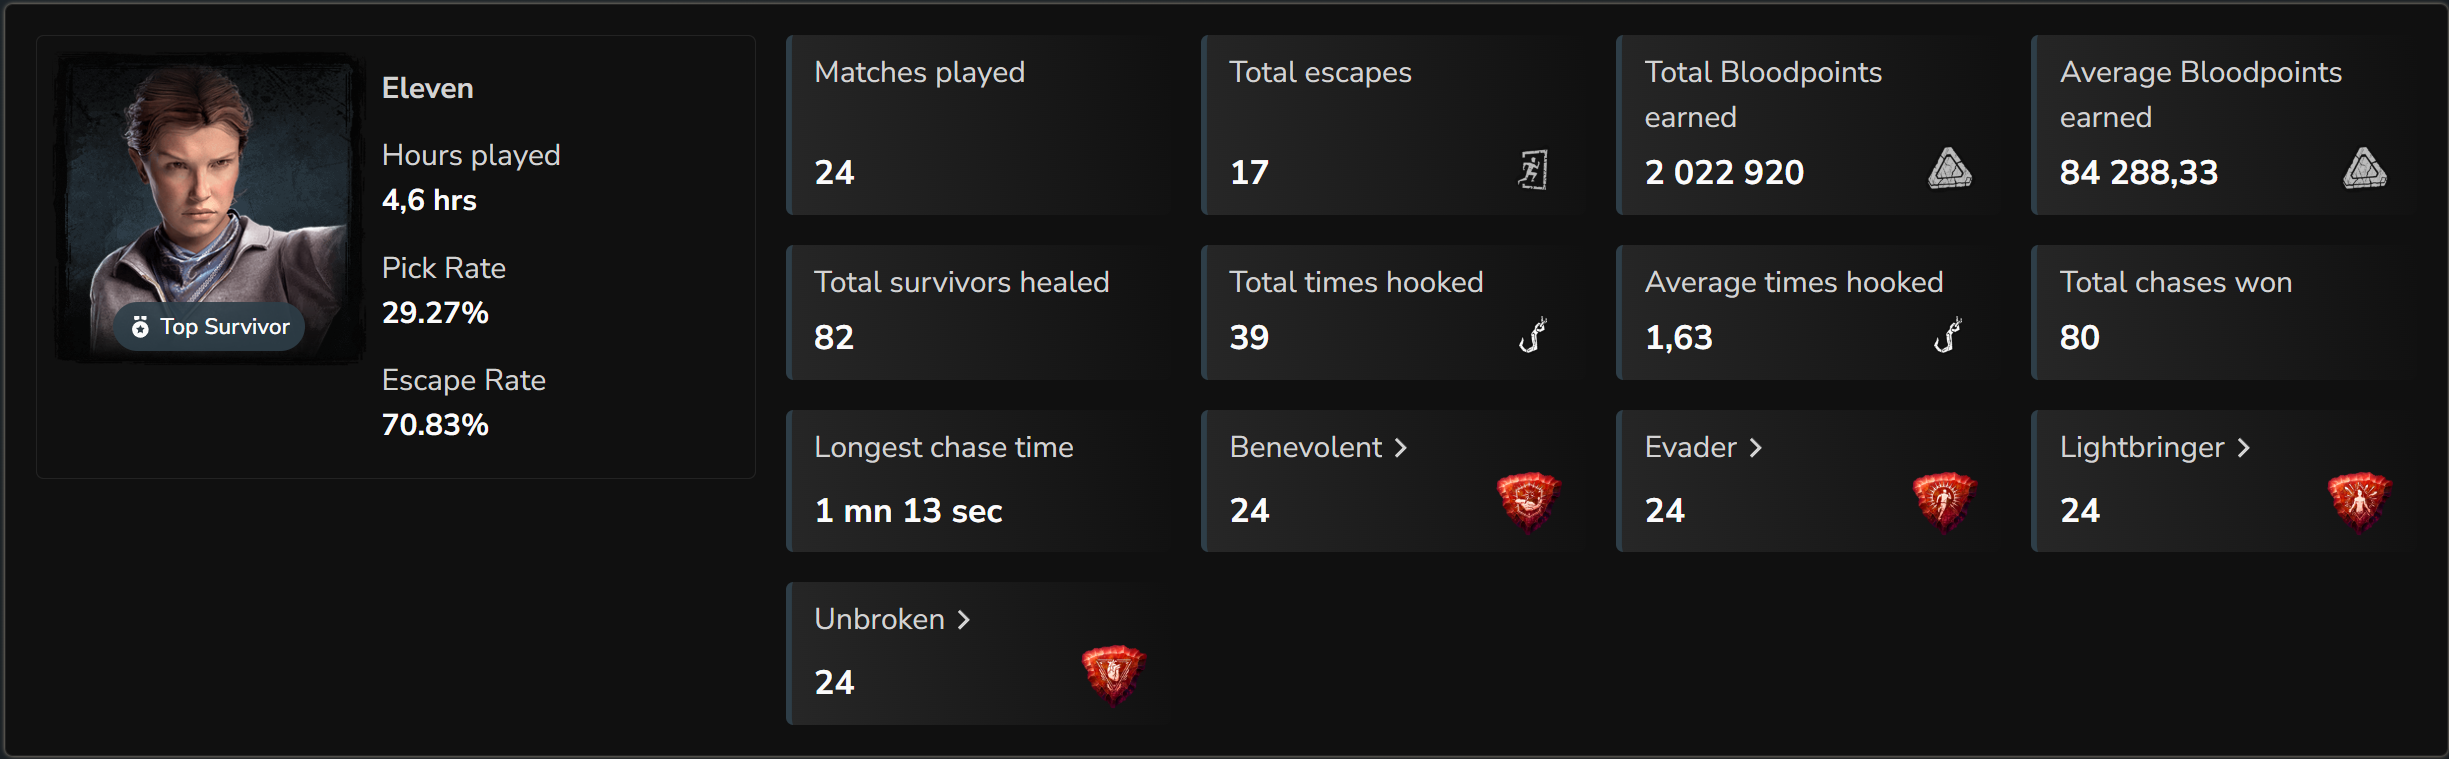Click the running escape icon on Total escapes card

click(x=1536, y=170)
